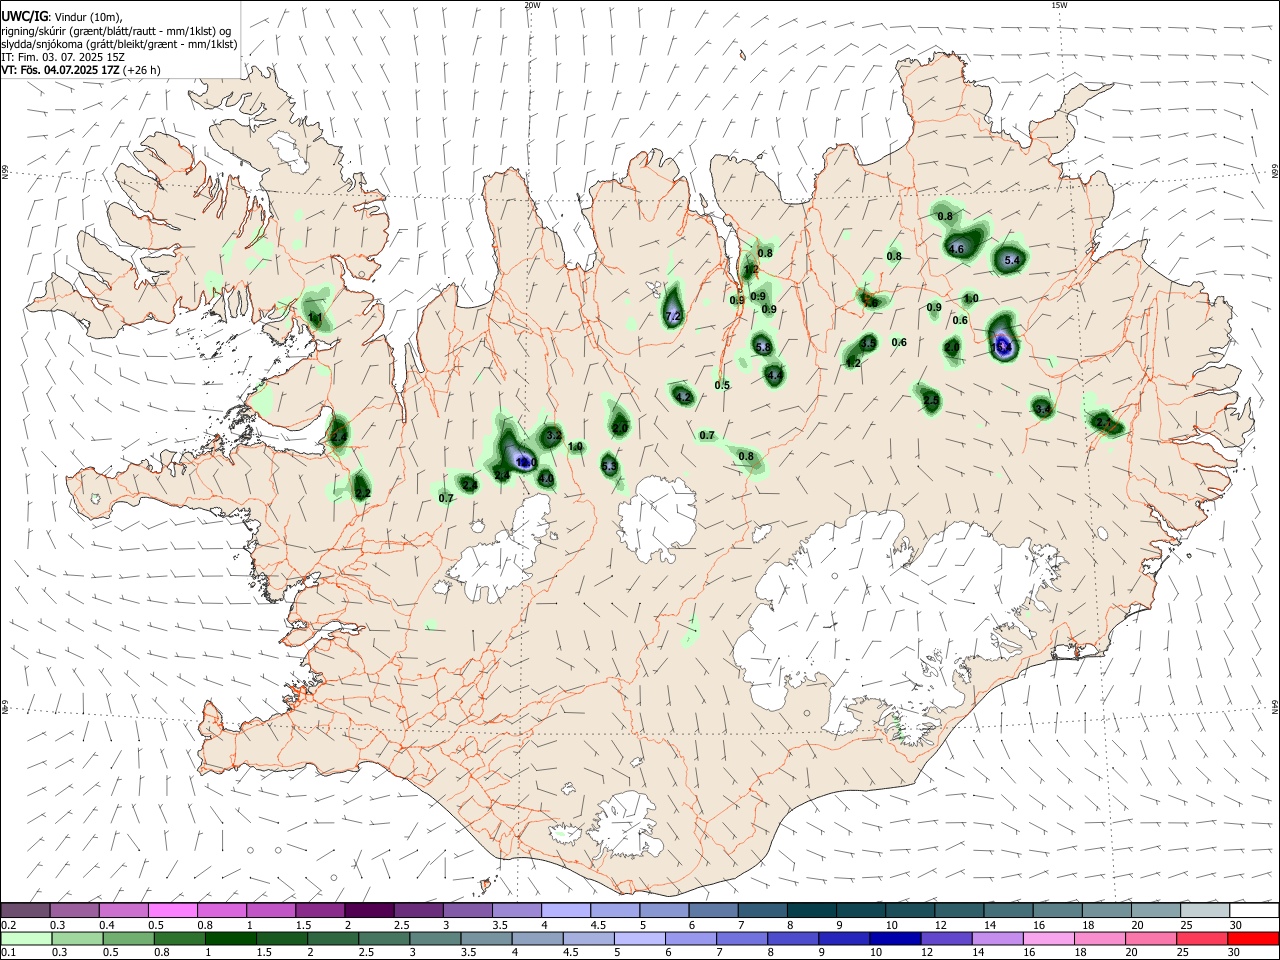Click the 0.5 precipitation label

[722, 385]
